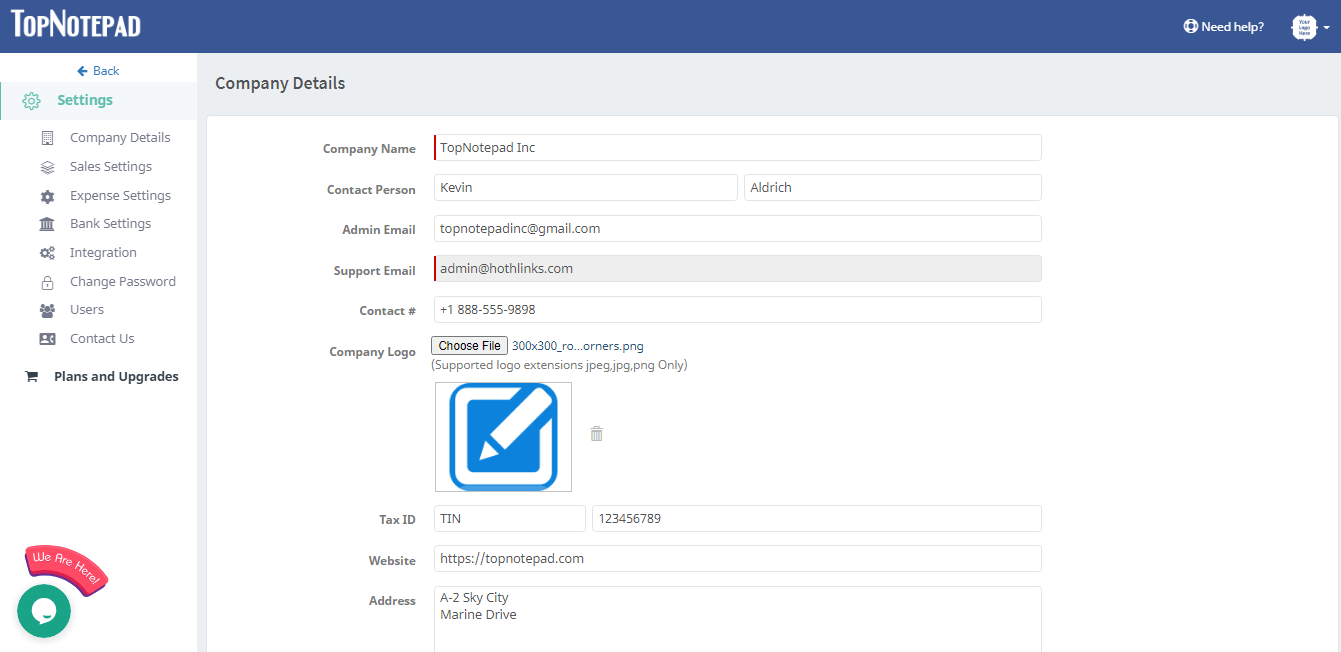Edit the contact first name Kevin

point(586,188)
